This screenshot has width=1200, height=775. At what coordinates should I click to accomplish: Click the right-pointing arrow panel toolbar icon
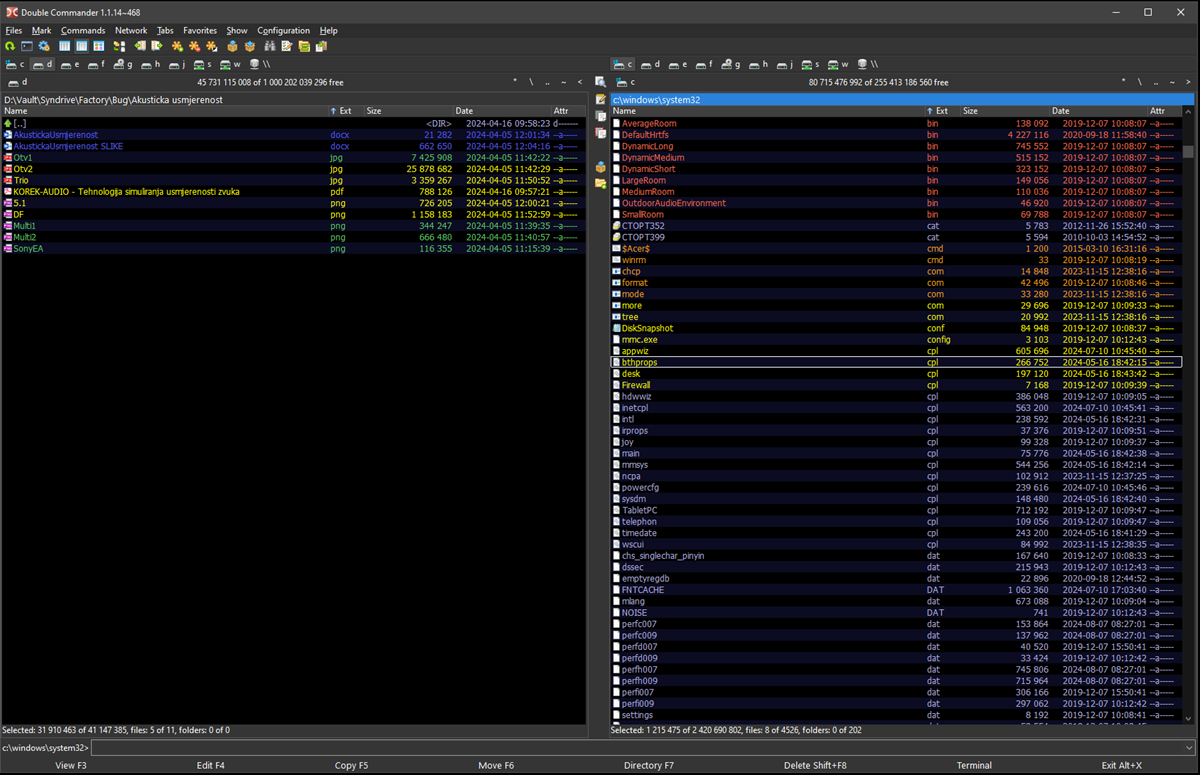coord(157,46)
